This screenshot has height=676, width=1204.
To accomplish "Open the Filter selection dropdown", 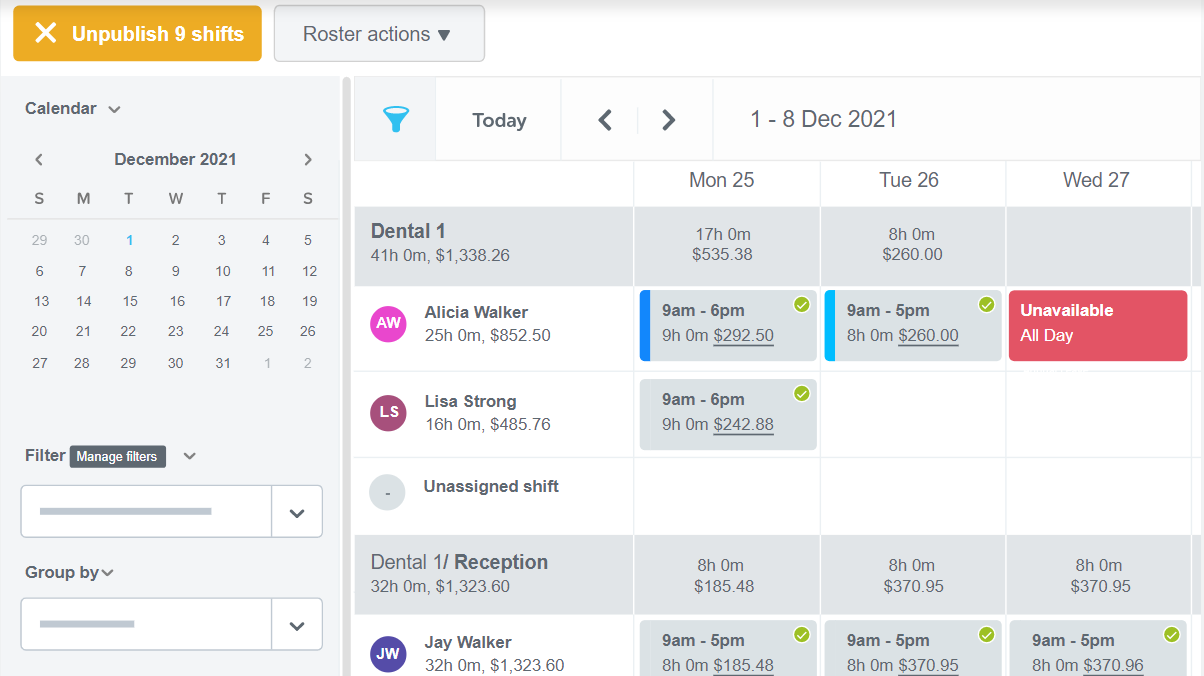I will click(x=296, y=511).
